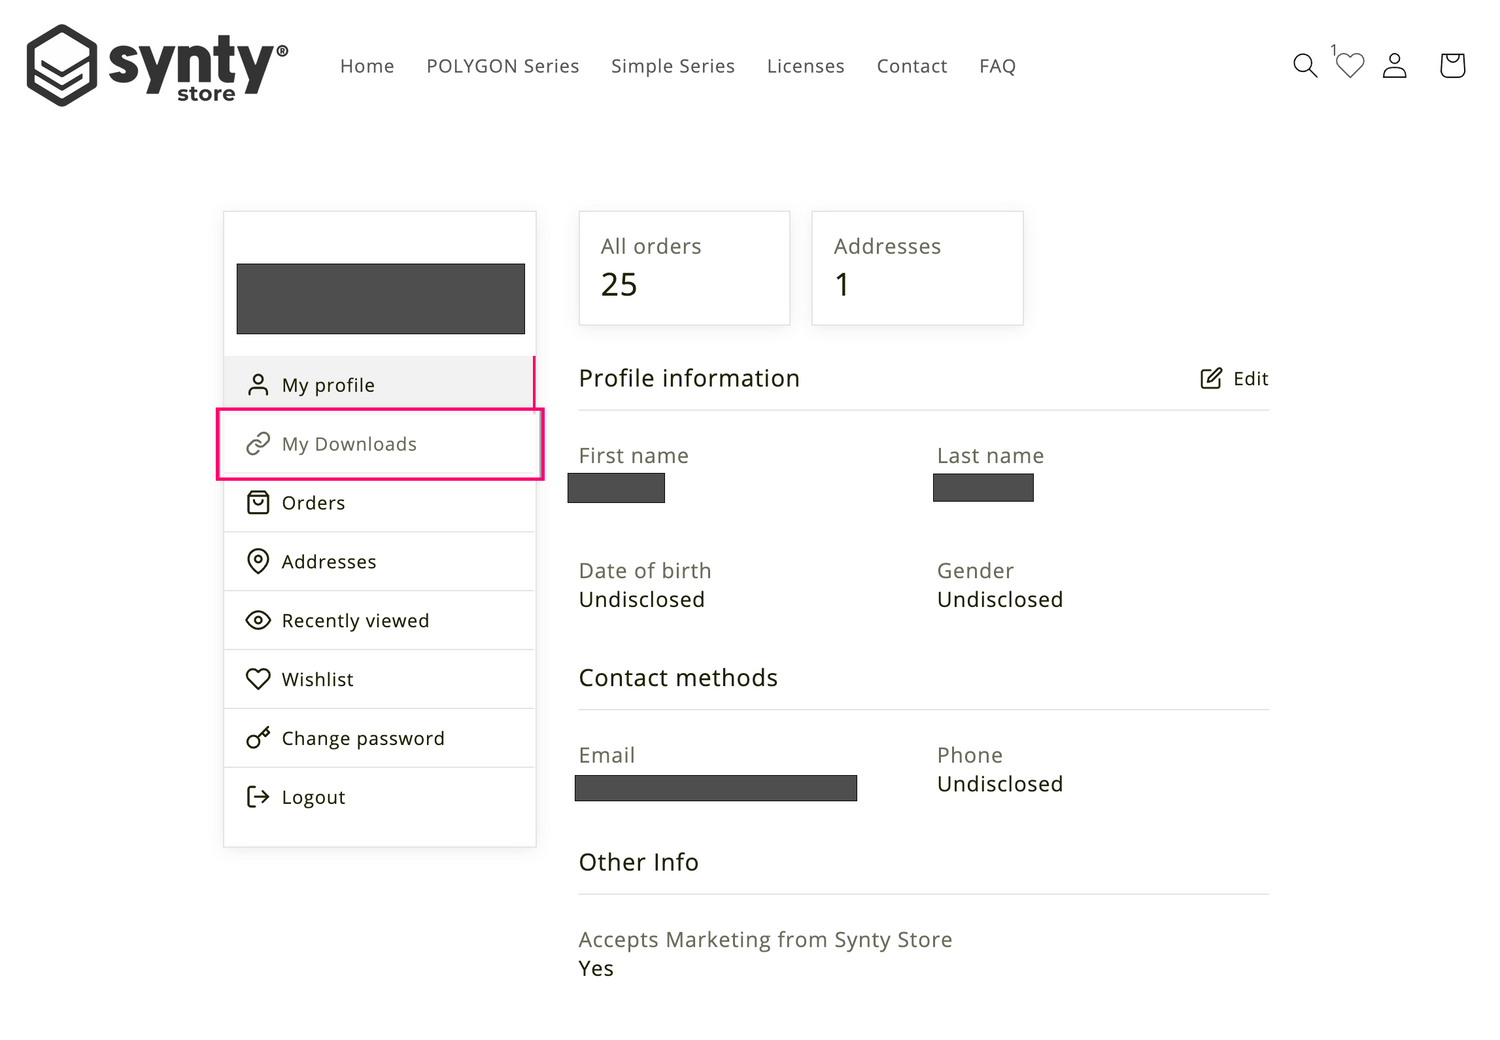Click the Recently viewed eye icon
This screenshot has width=1500, height=1040.
(x=258, y=620)
